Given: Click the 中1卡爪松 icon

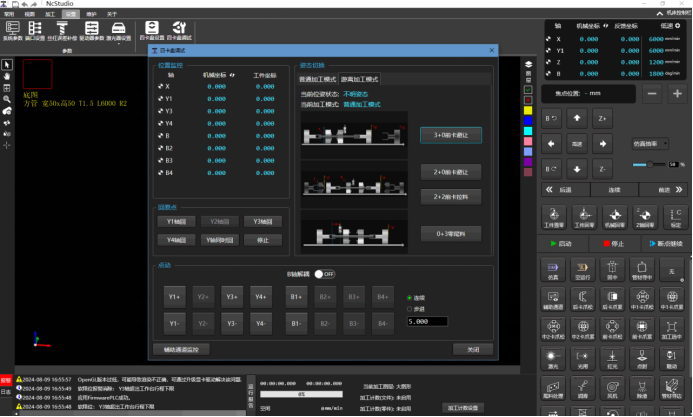Looking at the screenshot, I should (642, 299).
